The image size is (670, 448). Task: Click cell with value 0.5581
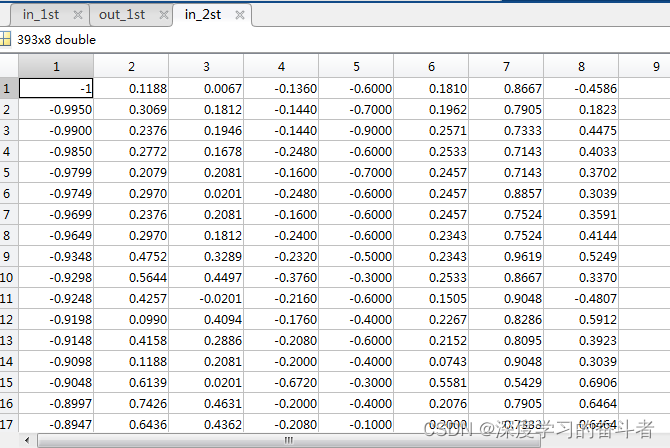[431, 383]
